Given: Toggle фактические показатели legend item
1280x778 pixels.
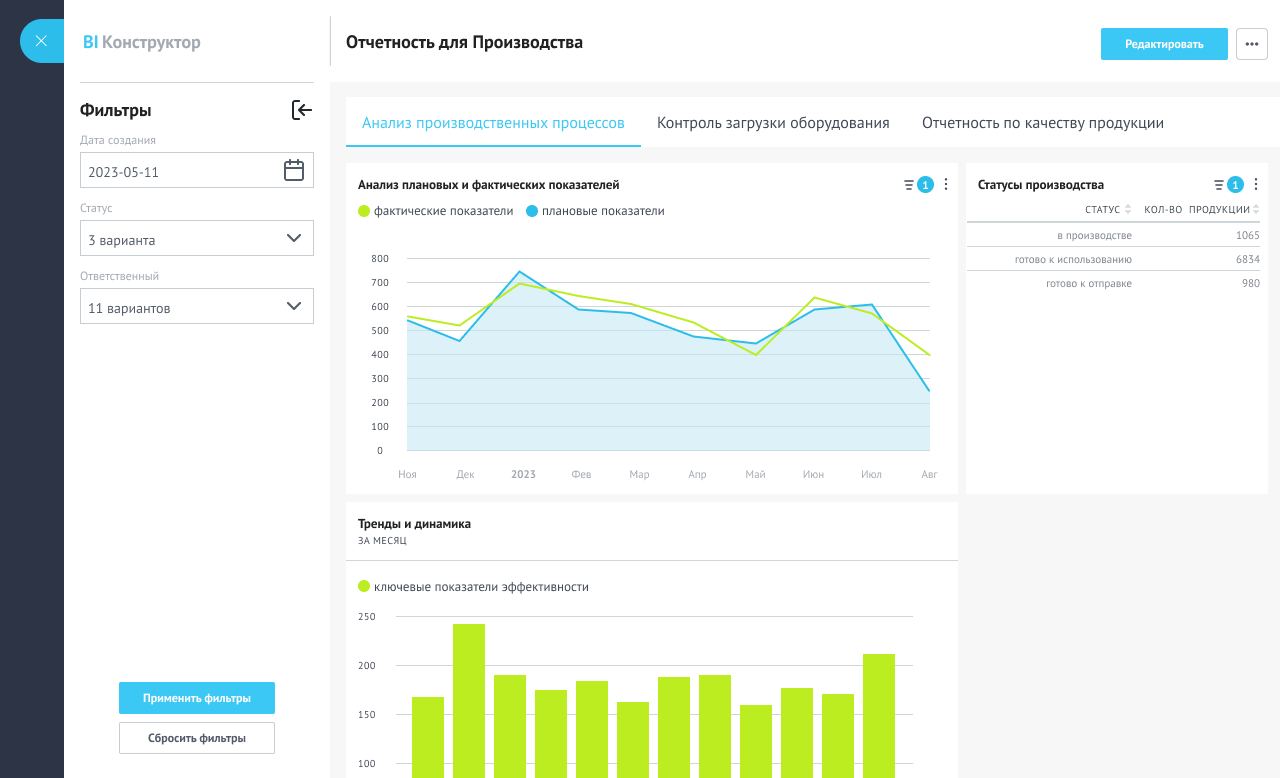Looking at the screenshot, I should pos(436,211).
